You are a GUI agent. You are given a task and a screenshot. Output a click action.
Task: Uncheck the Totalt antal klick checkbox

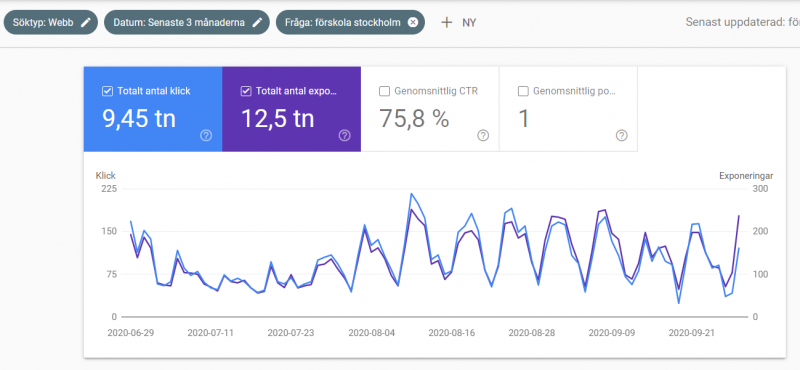point(107,91)
